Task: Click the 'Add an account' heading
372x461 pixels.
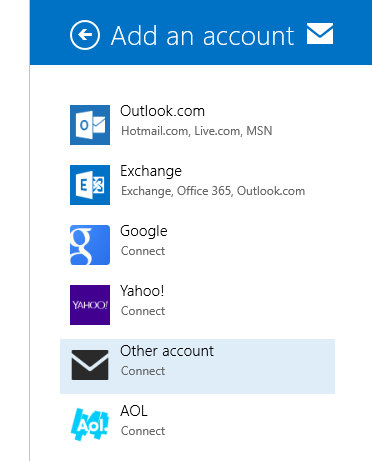Action: [203, 35]
